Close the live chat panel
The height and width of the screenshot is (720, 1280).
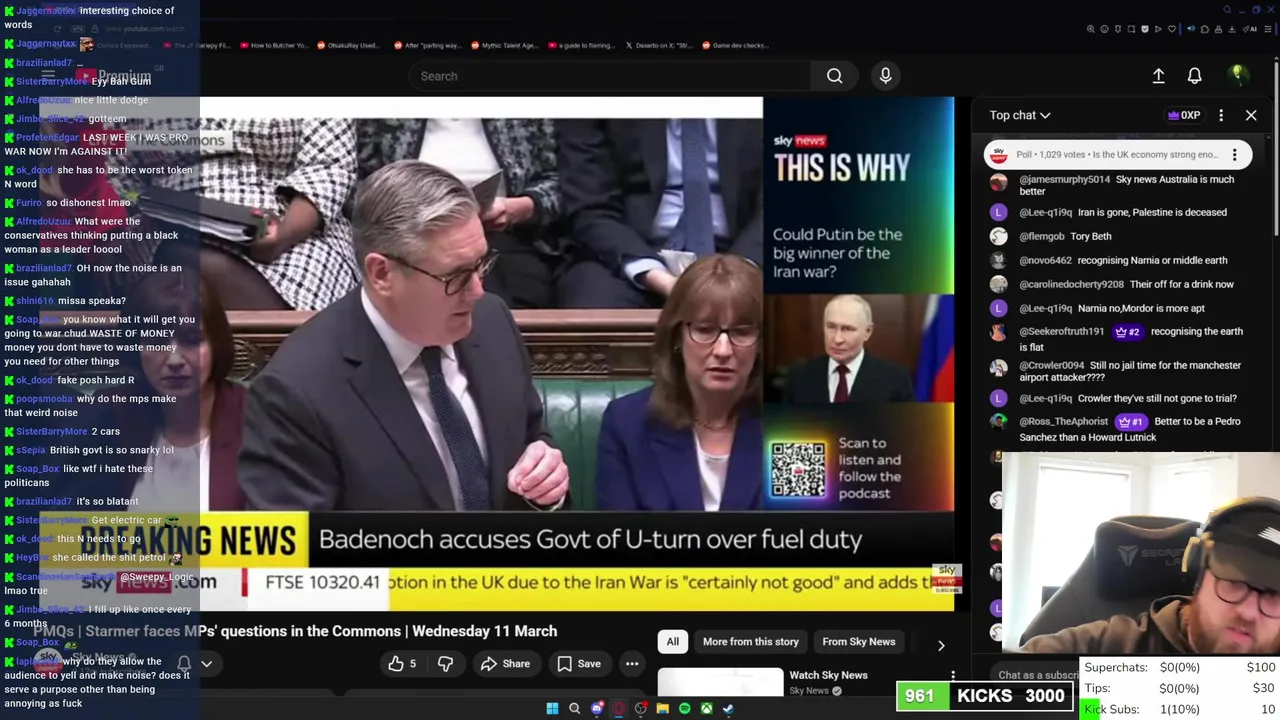point(1251,115)
